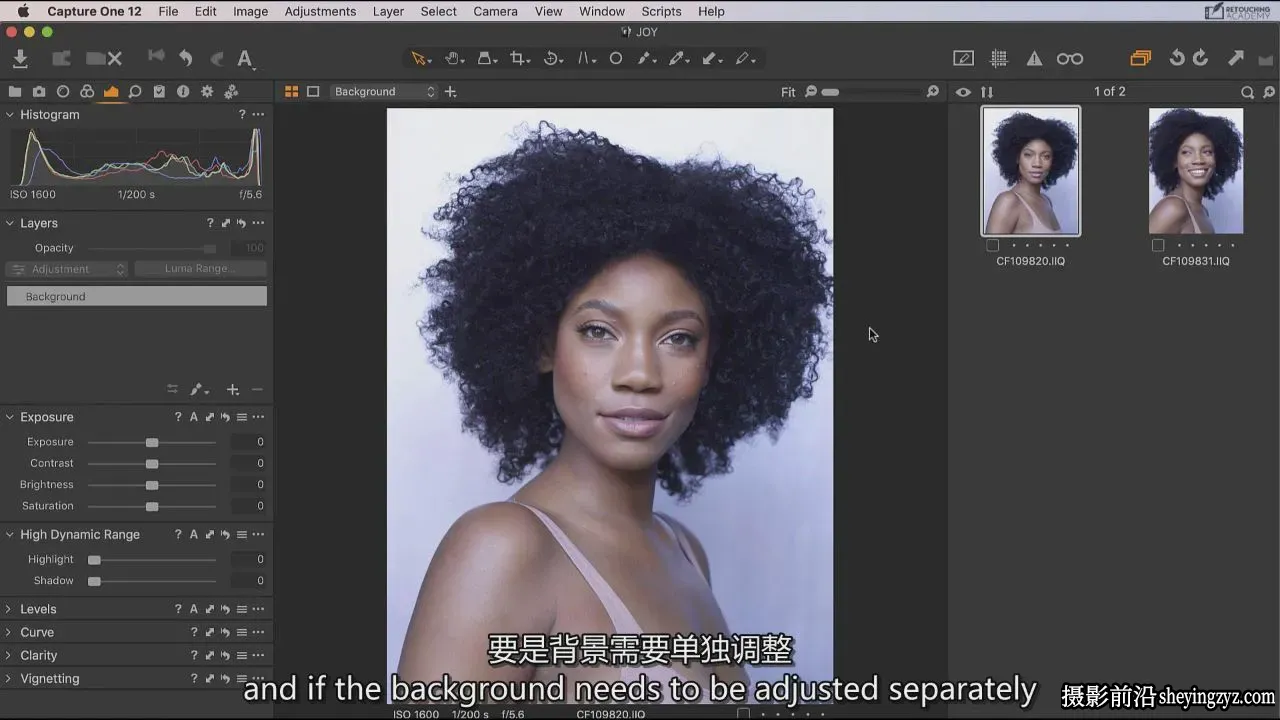
Task: Adjust the Exposure slider handle
Action: [152, 442]
